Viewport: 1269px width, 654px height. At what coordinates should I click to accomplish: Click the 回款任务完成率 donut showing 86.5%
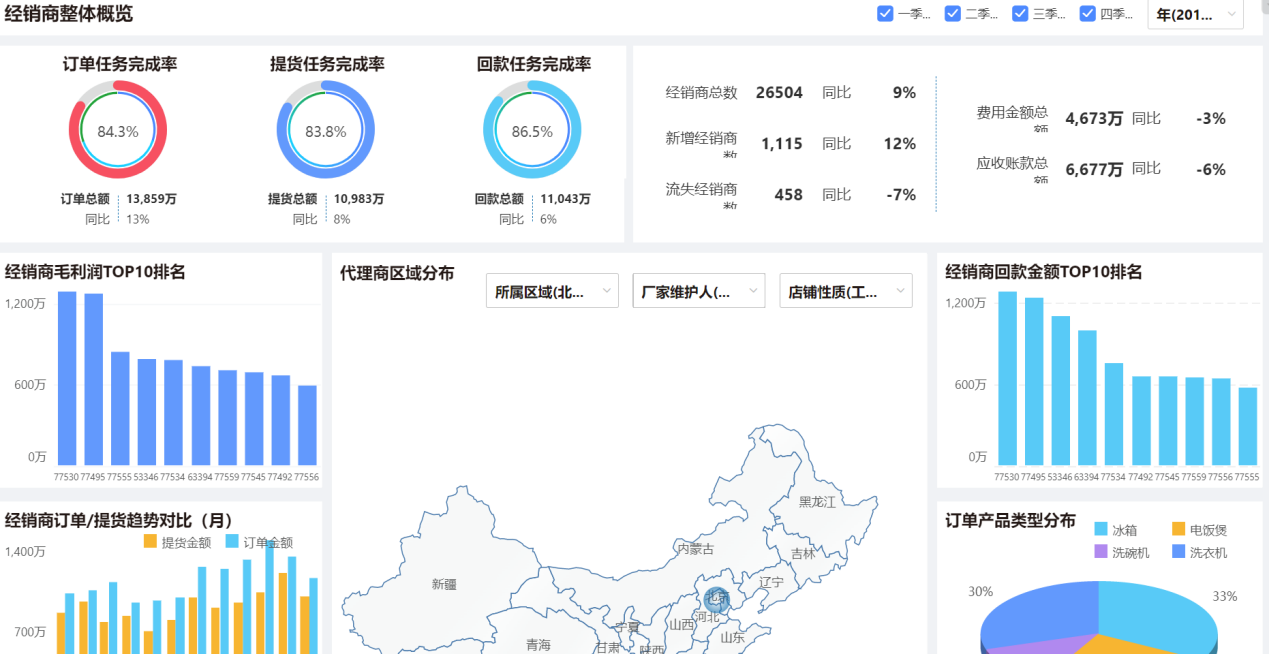coord(532,131)
